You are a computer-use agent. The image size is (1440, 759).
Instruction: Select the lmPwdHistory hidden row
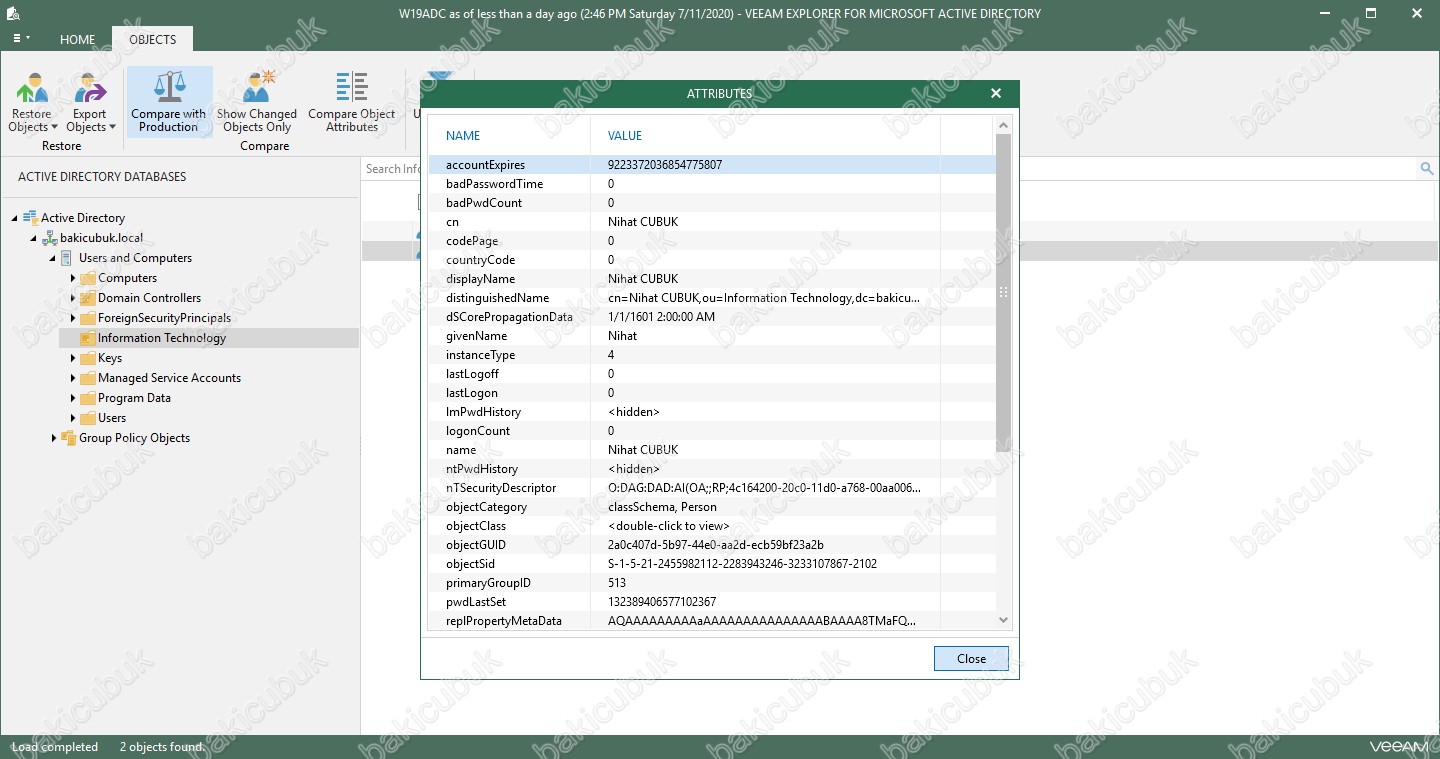point(712,412)
